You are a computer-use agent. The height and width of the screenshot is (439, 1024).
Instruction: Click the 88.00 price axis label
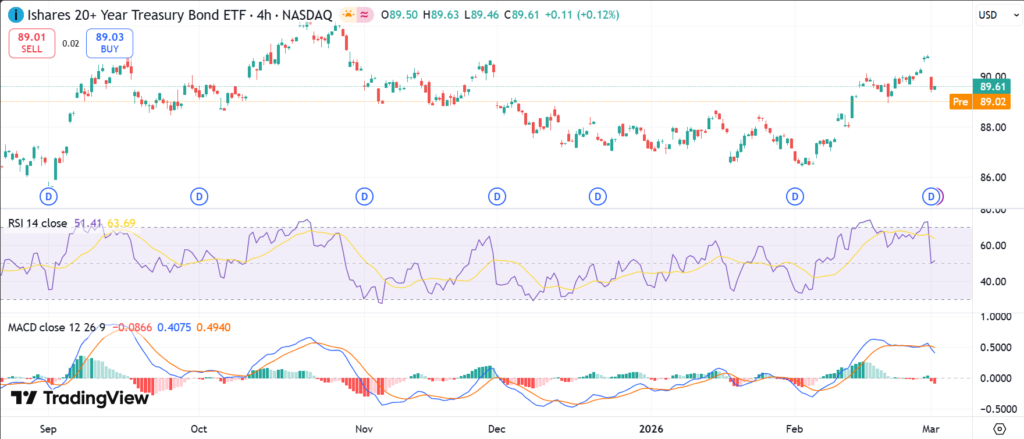pos(991,127)
